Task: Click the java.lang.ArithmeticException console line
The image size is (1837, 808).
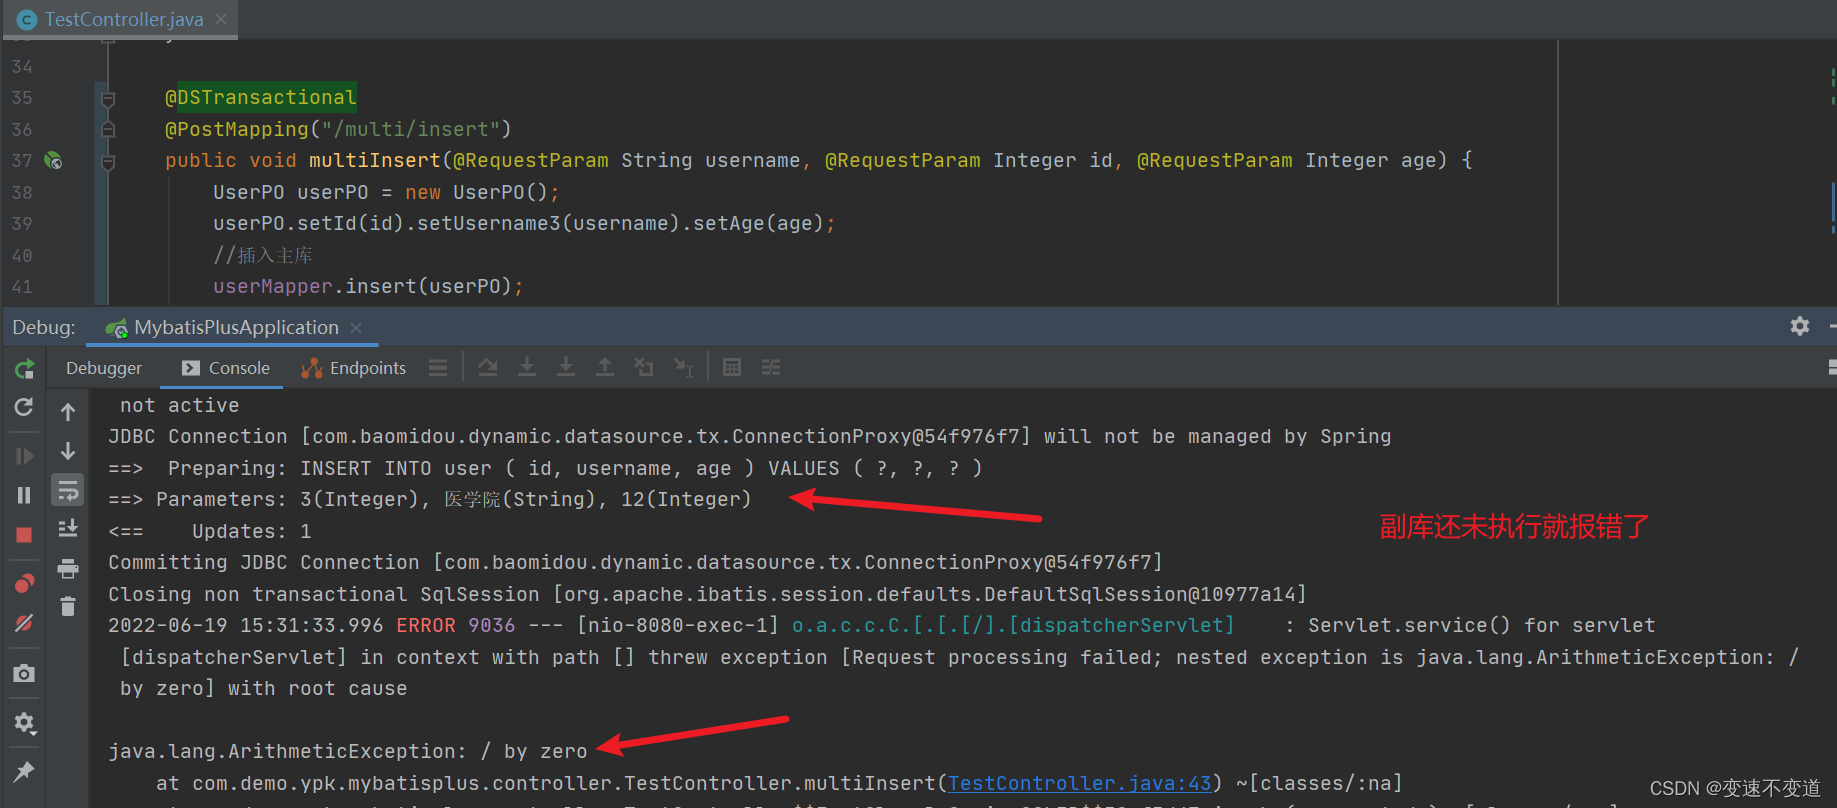Action: tap(348, 751)
